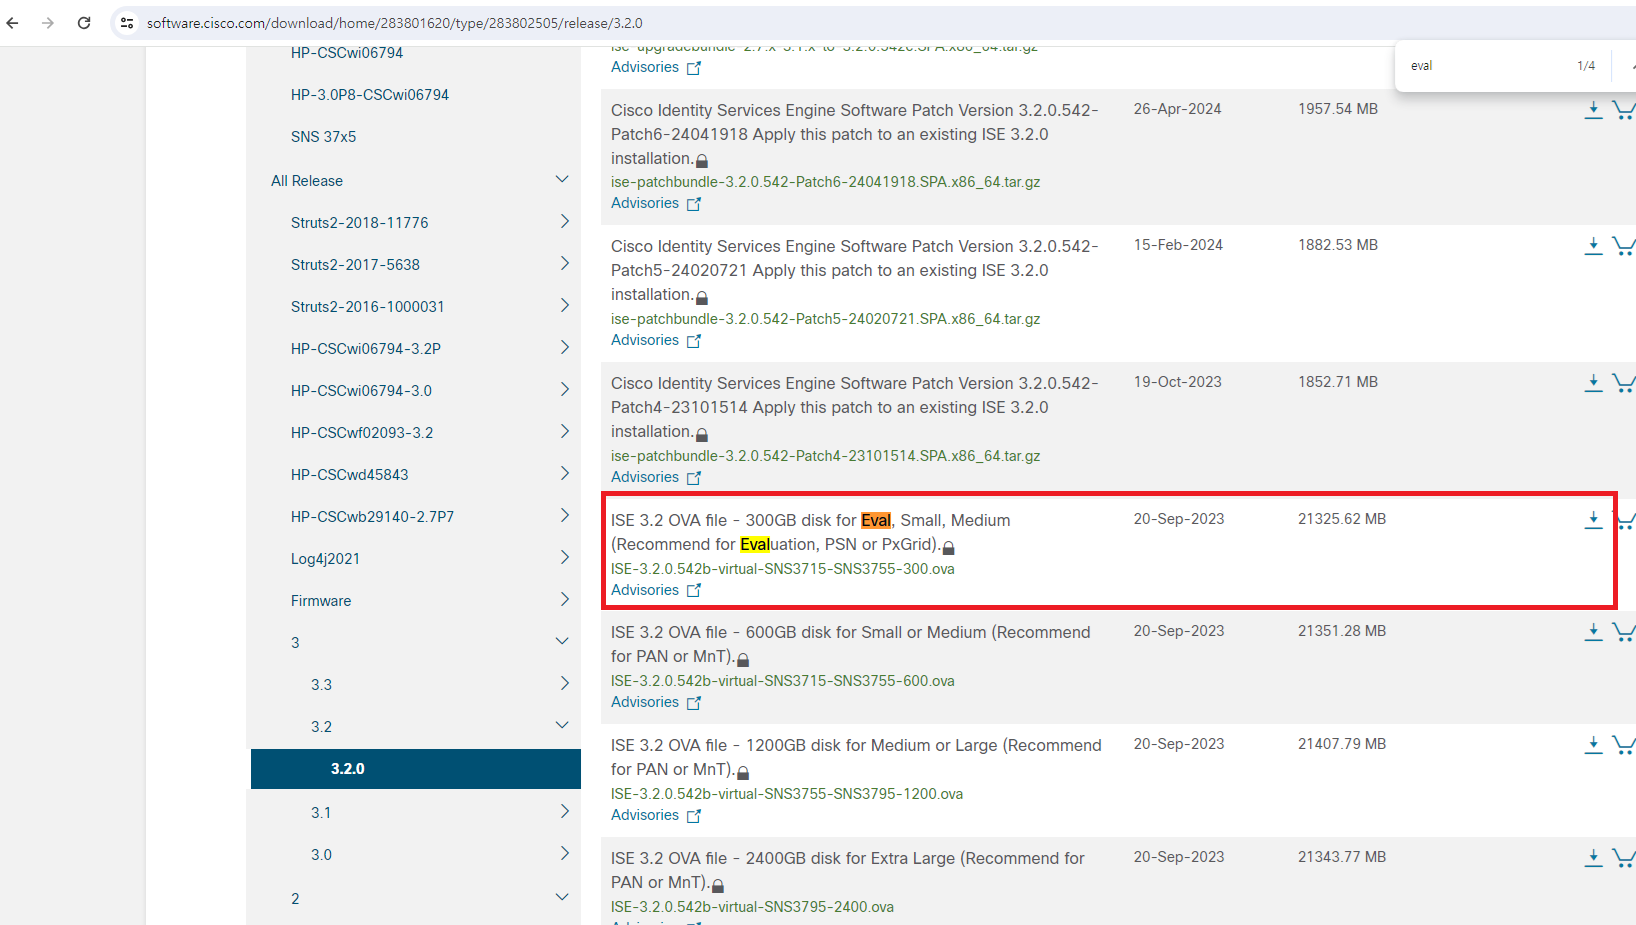Screen dimensions: 1636x925
Task: Expand release 3.0
Action: coord(564,854)
